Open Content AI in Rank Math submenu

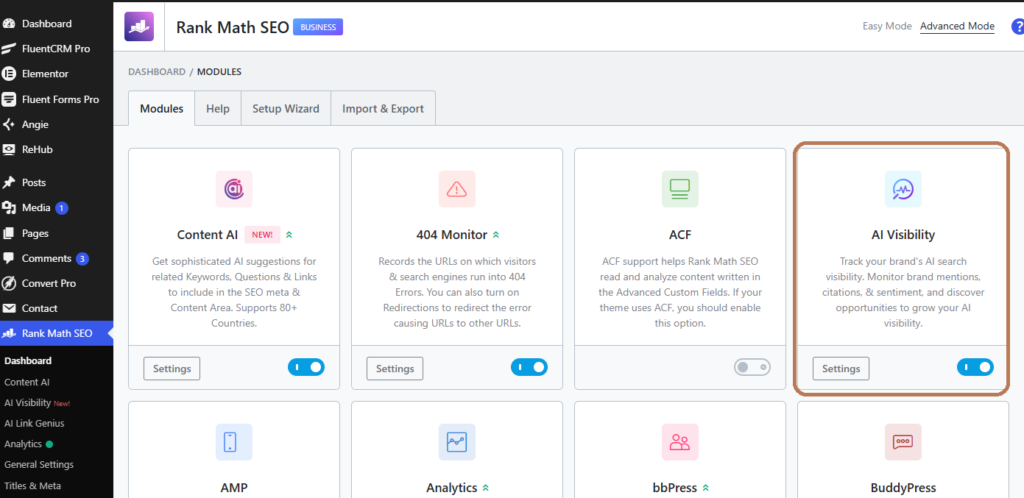pyautogui.click(x=27, y=382)
